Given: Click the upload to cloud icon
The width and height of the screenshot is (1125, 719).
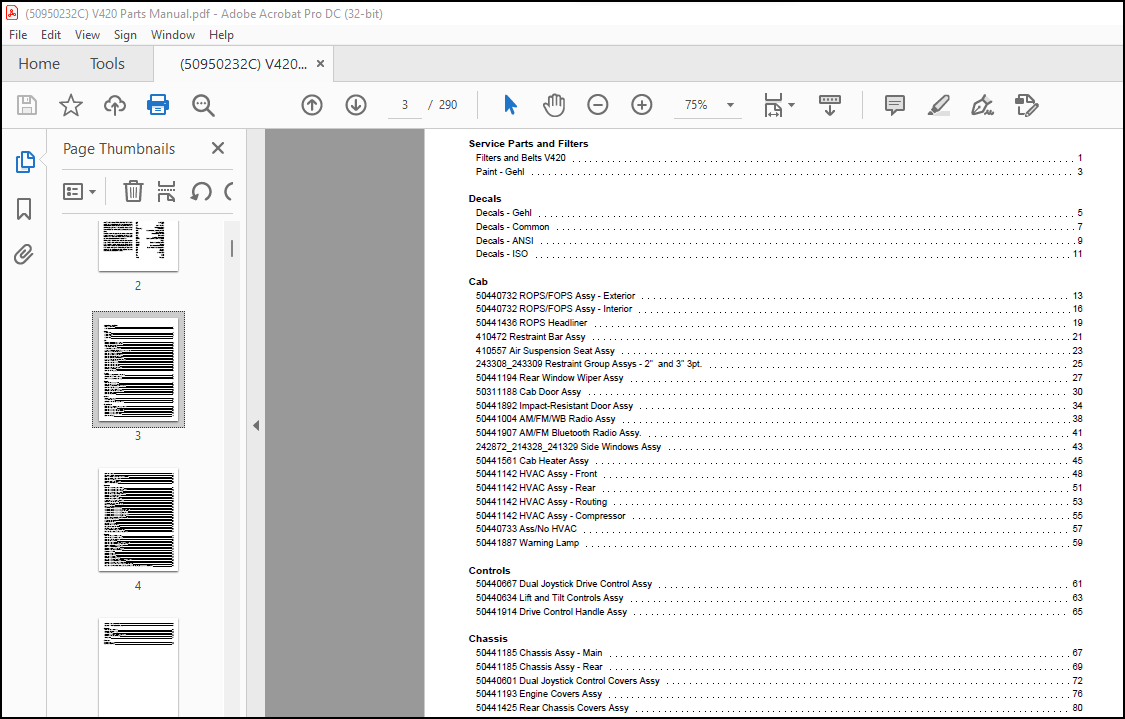Looking at the screenshot, I should tap(115, 105).
